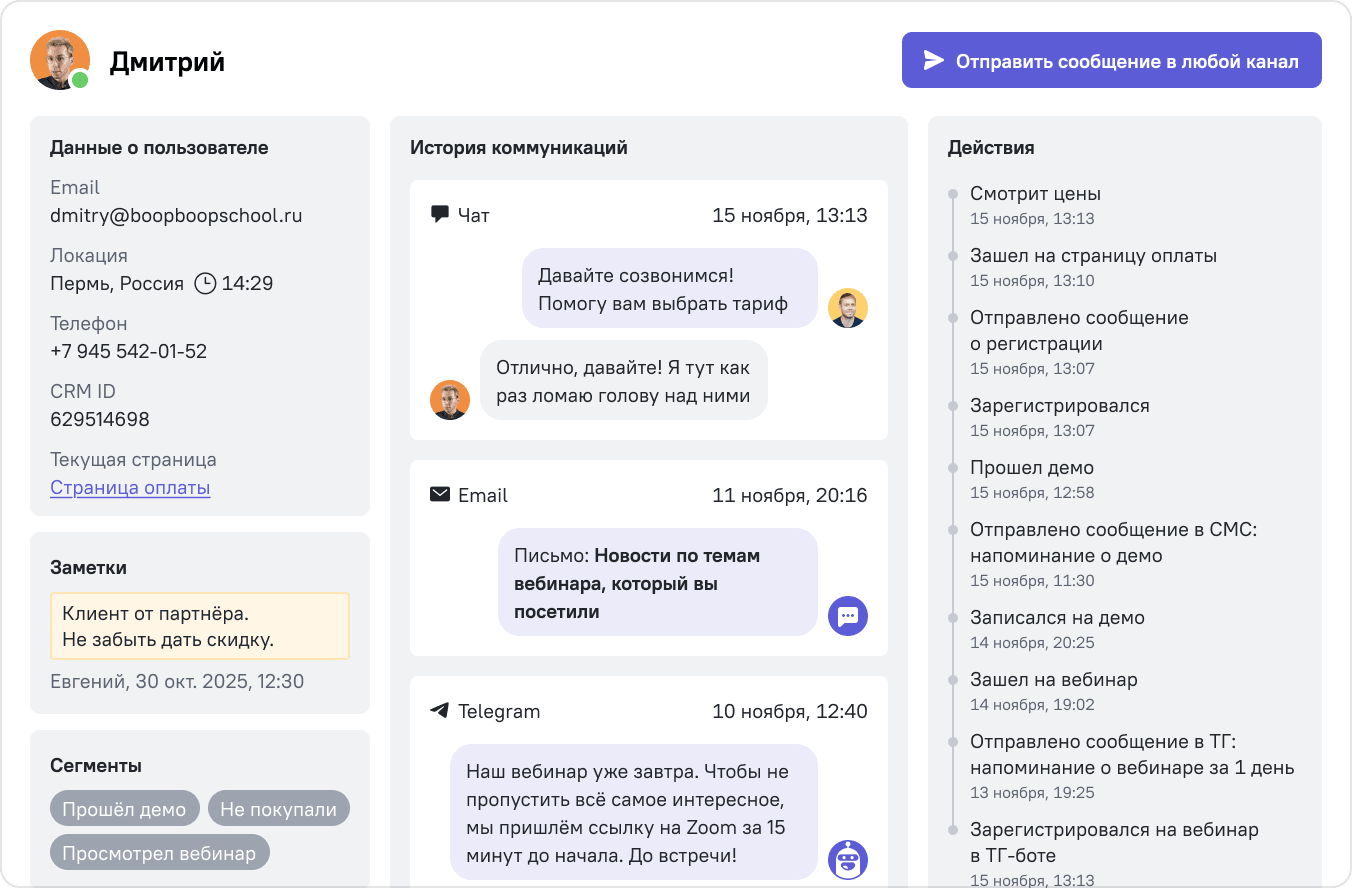This screenshot has height=888, width=1352.
Task: Click the 'Смотрит цены' action text
Action: click(x=1035, y=194)
